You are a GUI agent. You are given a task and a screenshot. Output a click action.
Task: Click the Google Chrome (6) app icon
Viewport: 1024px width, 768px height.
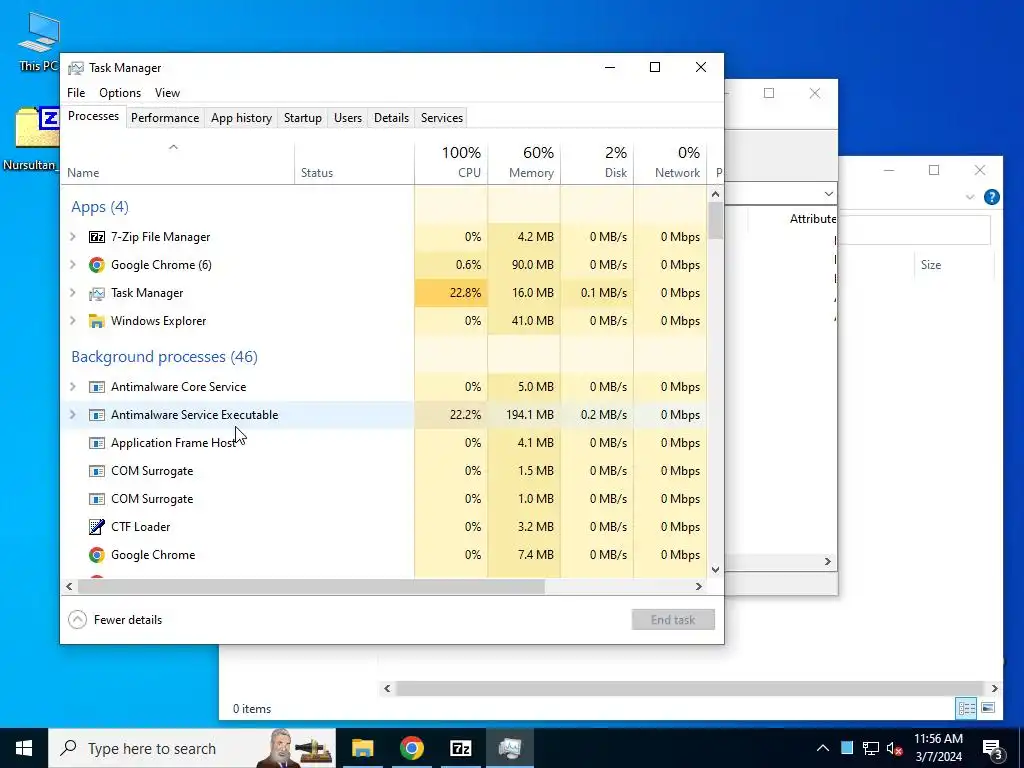coord(97,264)
